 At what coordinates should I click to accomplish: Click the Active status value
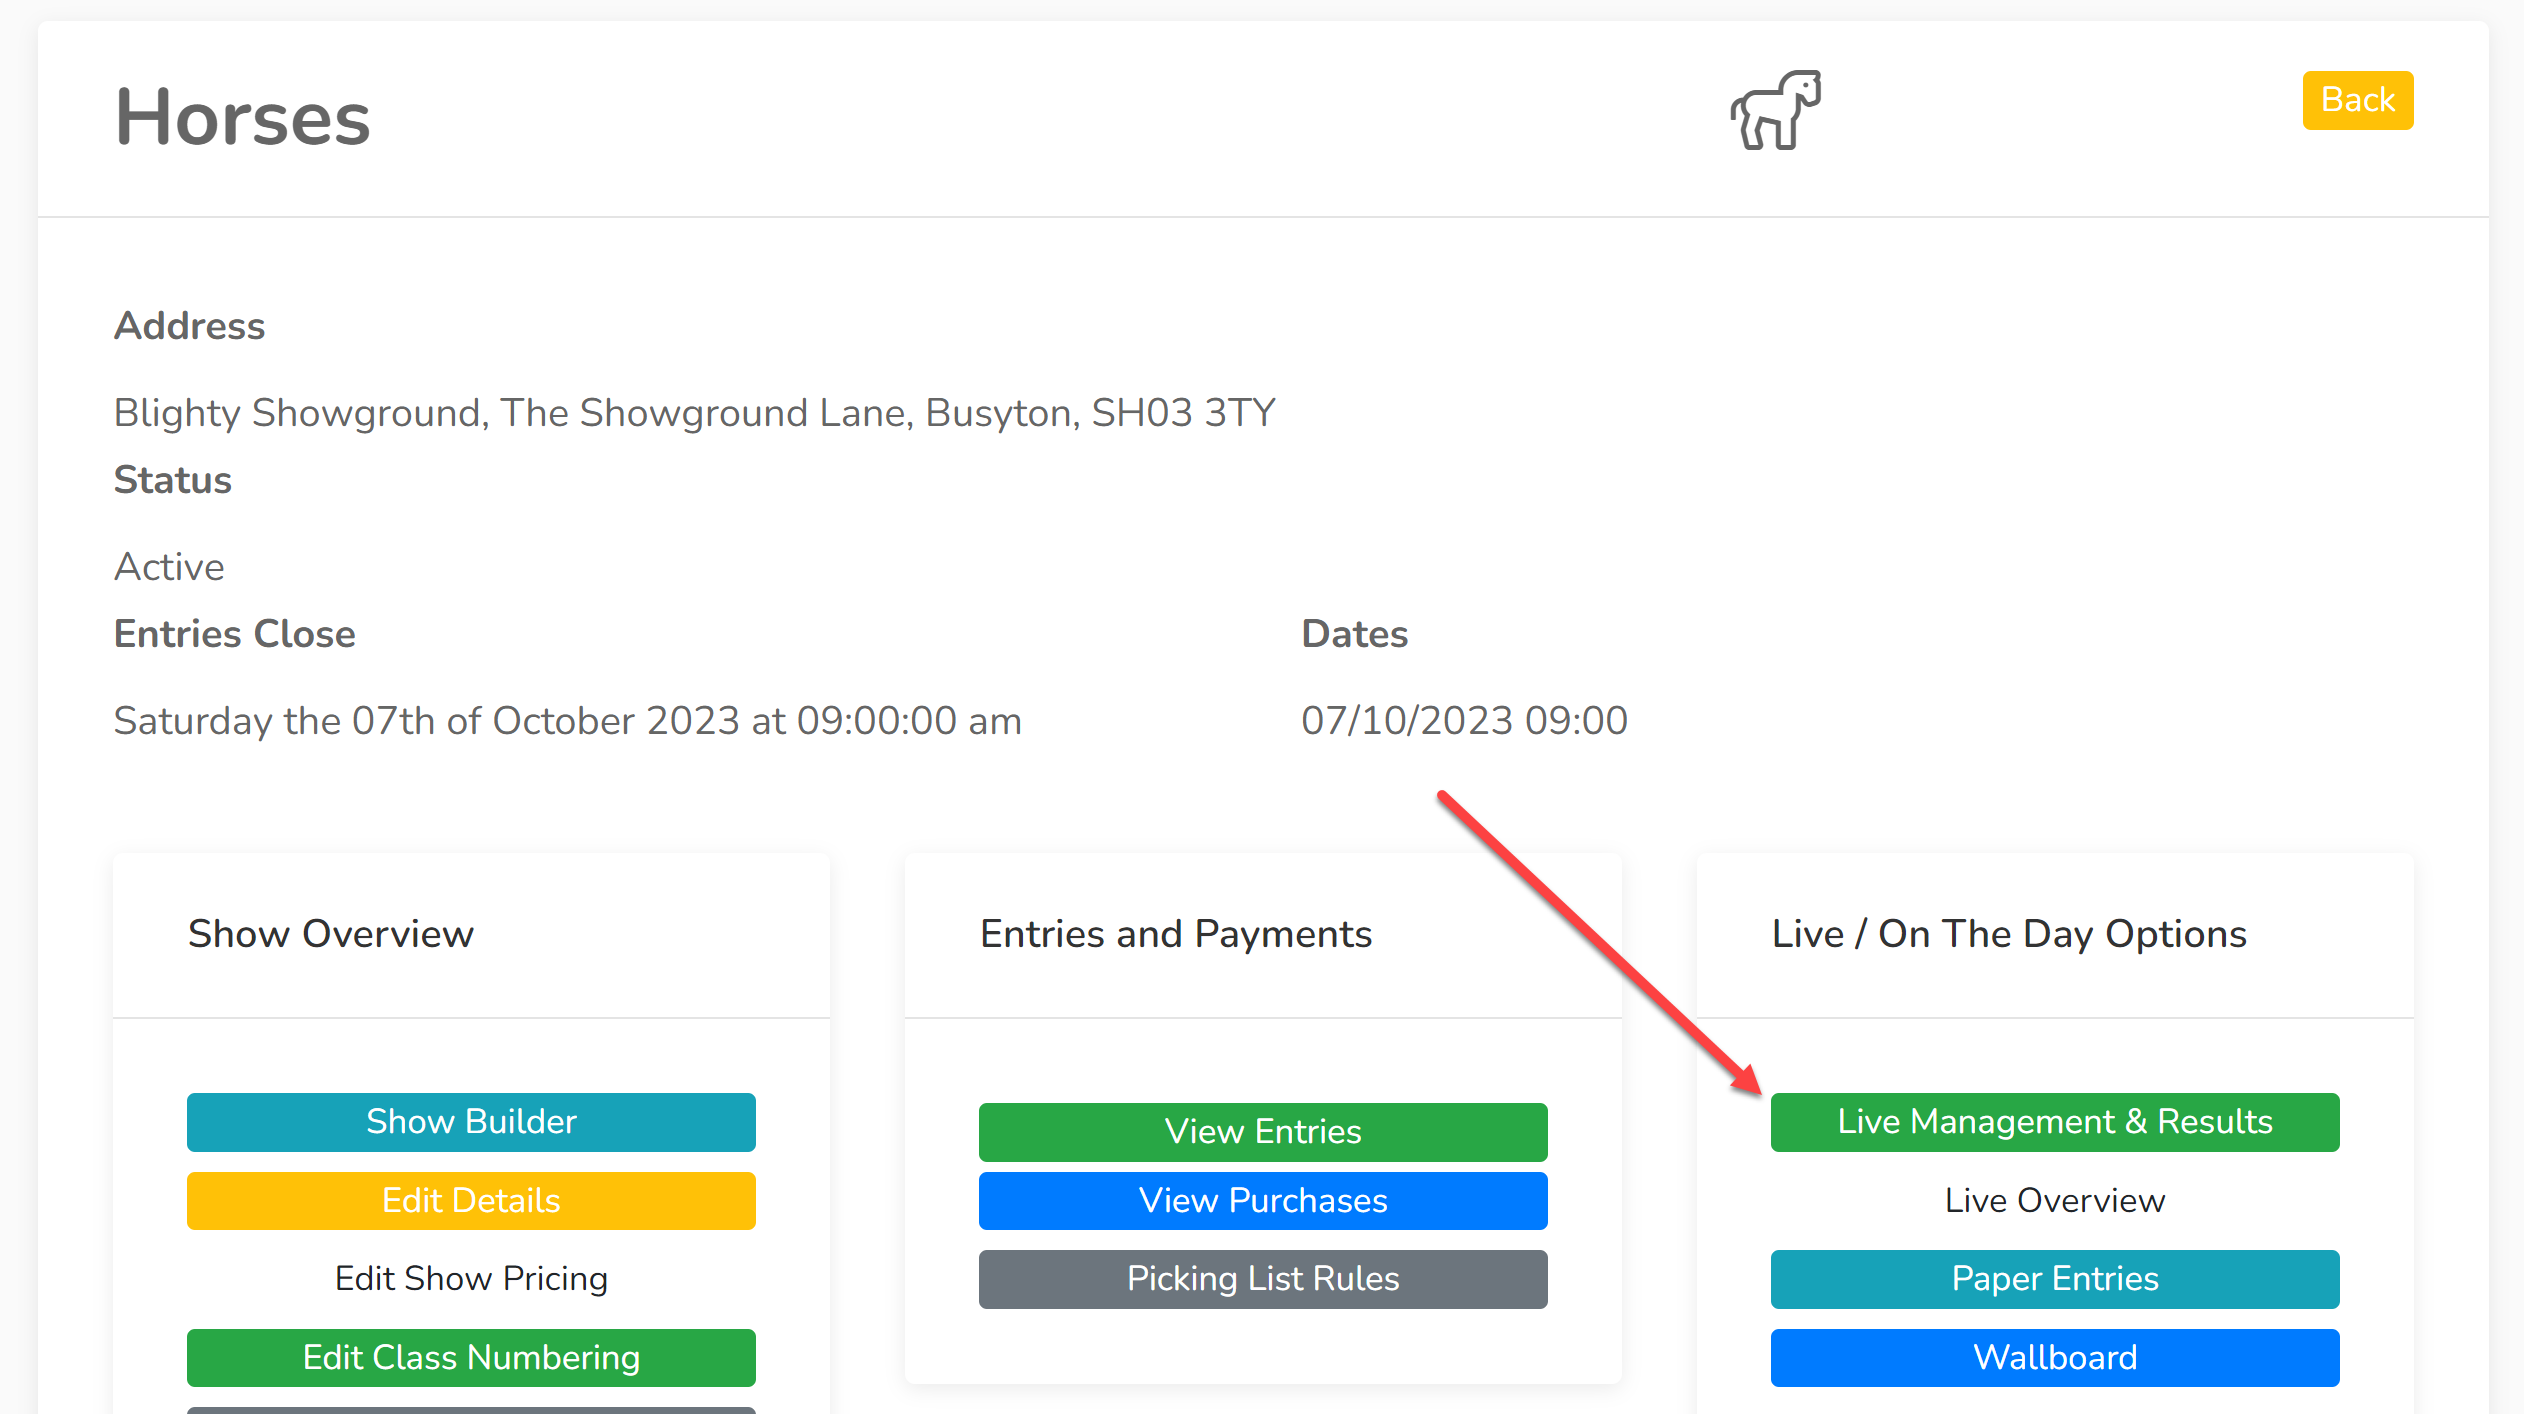pos(169,567)
